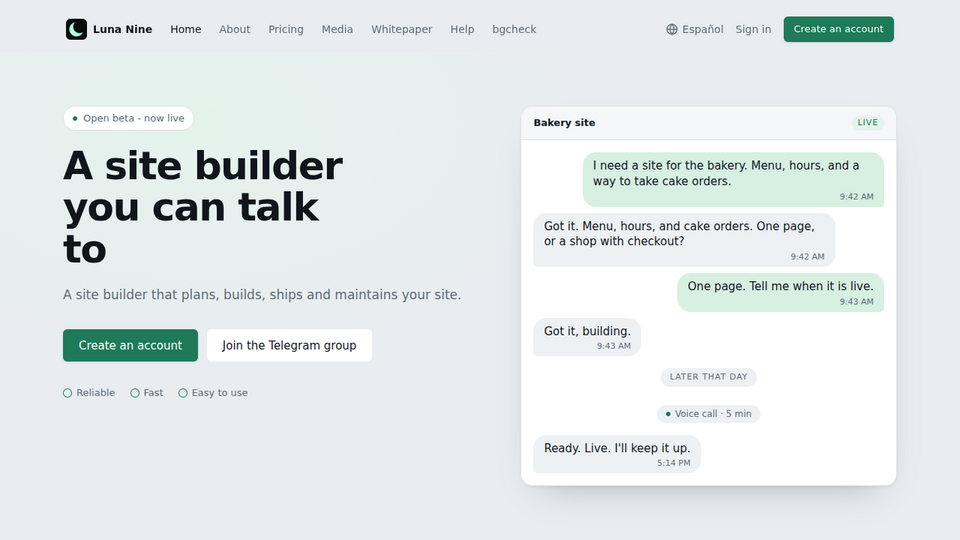Click the Sign in link
Image resolution: width=960 pixels, height=540 pixels.
[753, 29]
